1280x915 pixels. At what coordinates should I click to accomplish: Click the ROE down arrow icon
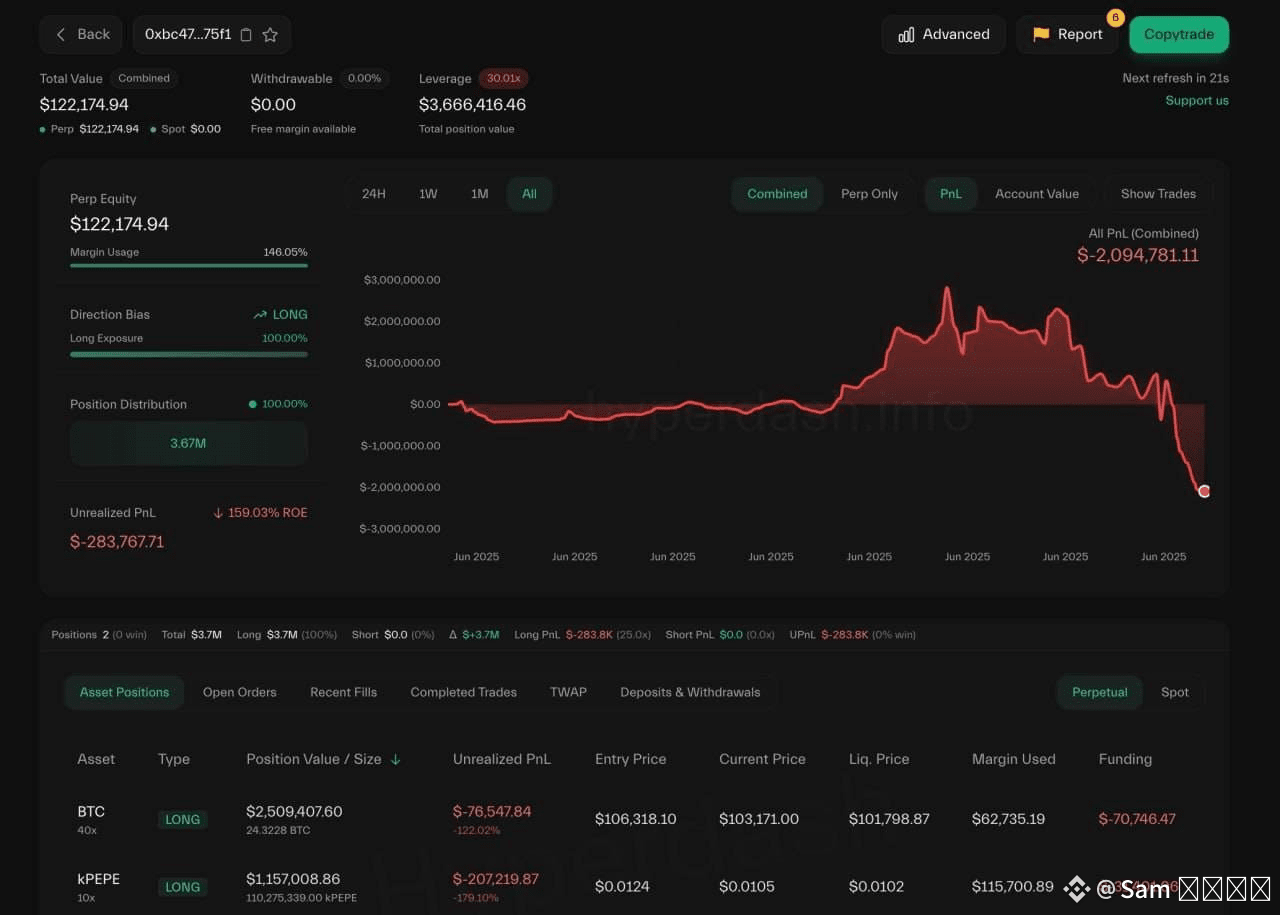coord(218,513)
